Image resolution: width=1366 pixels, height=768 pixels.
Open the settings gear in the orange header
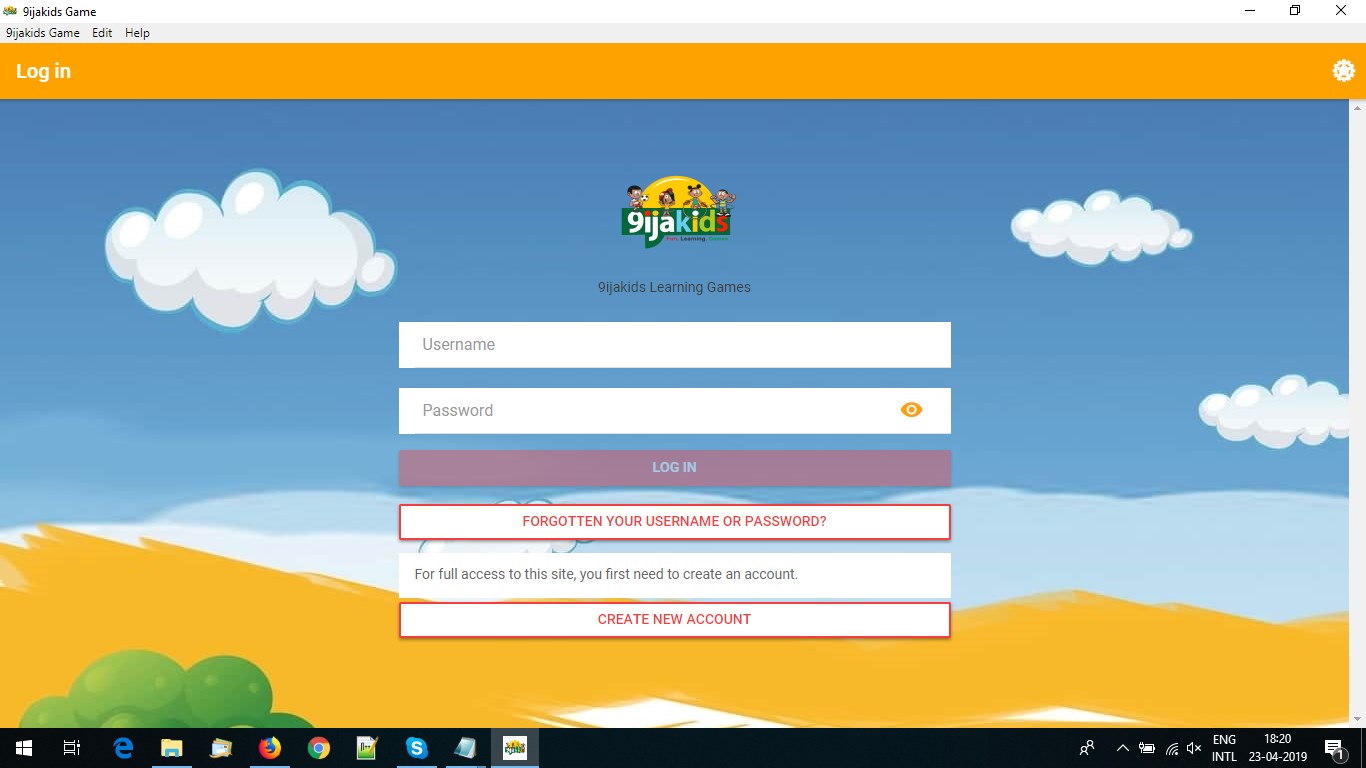(1343, 71)
